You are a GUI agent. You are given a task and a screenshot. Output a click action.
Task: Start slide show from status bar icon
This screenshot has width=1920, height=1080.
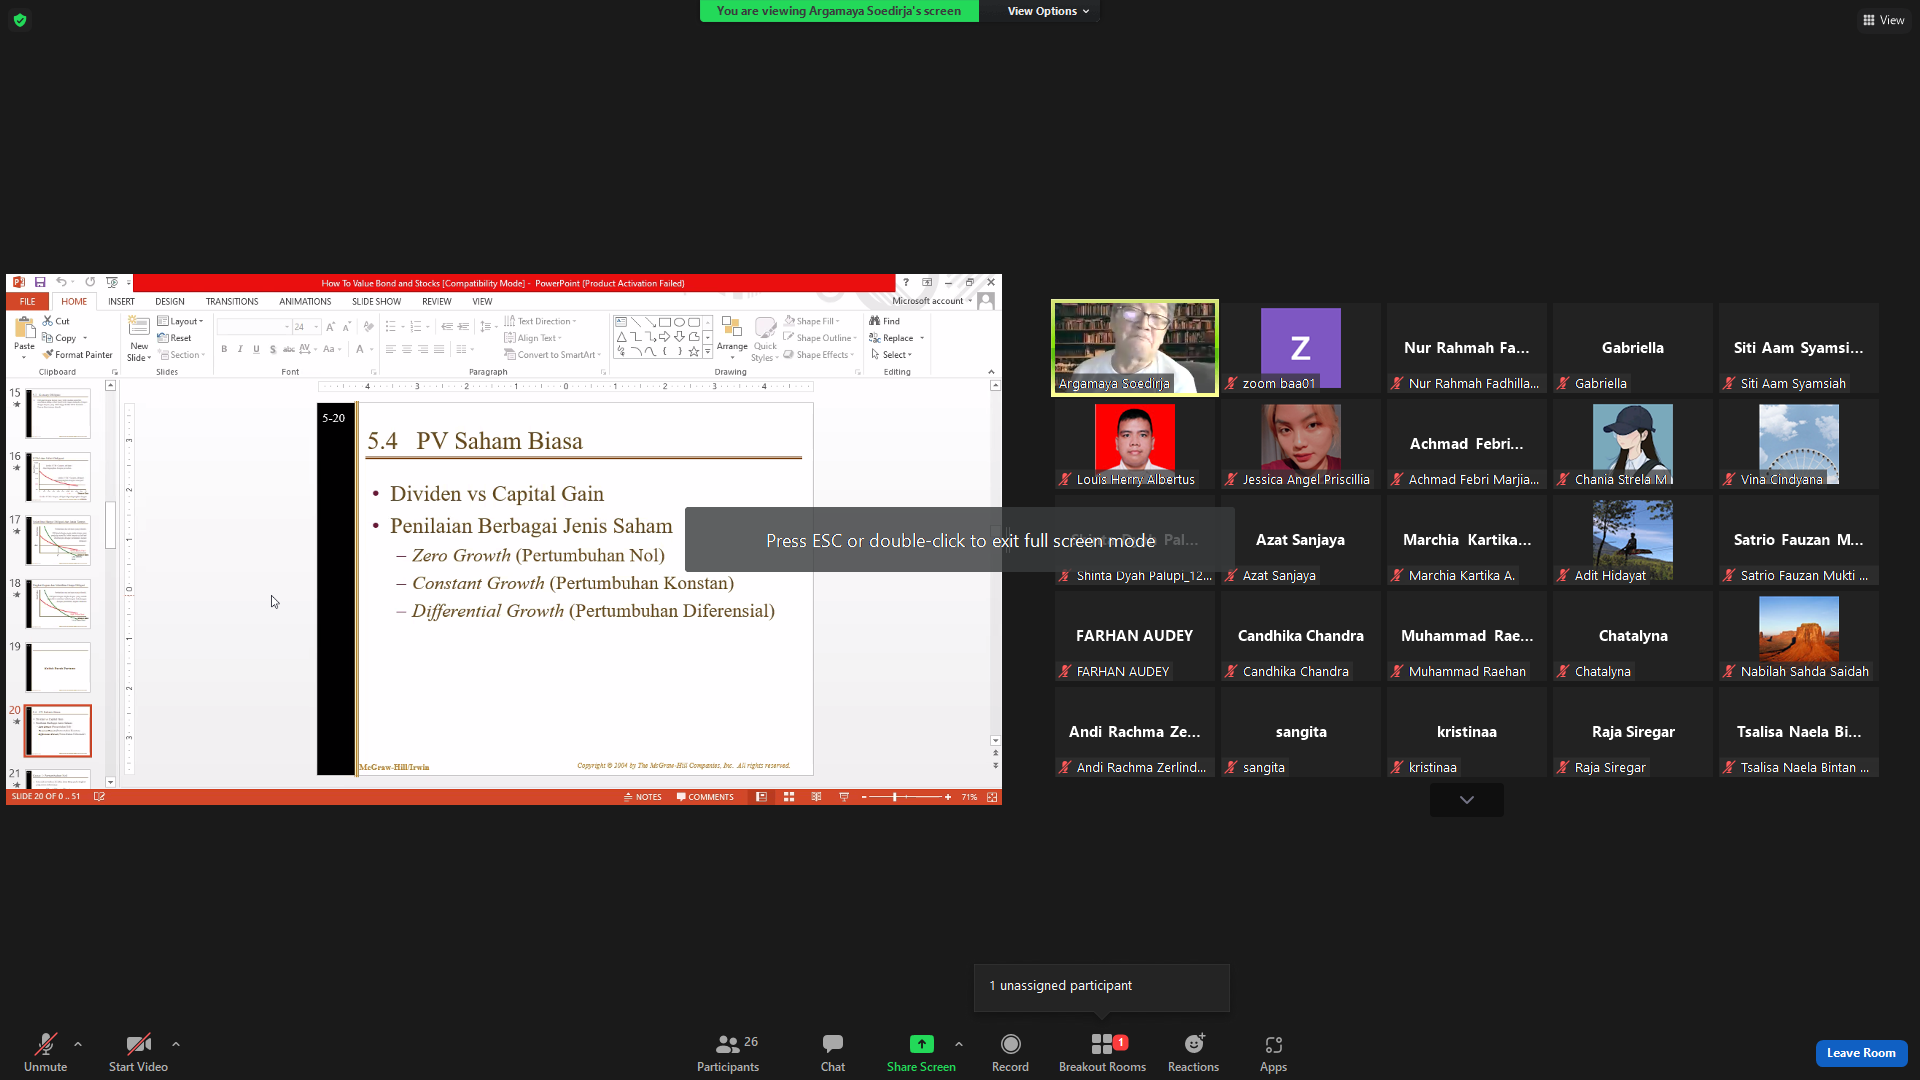click(x=844, y=797)
